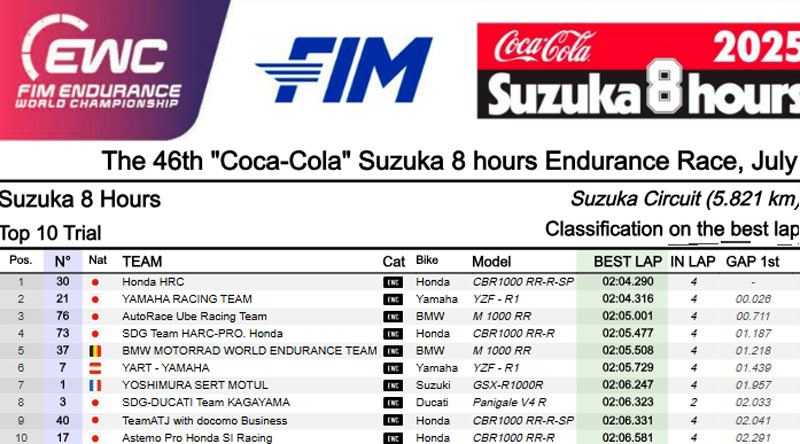Click Honda HRC best lap time 02:04.290
Viewport: 800px width, 444px height.
pos(627,282)
